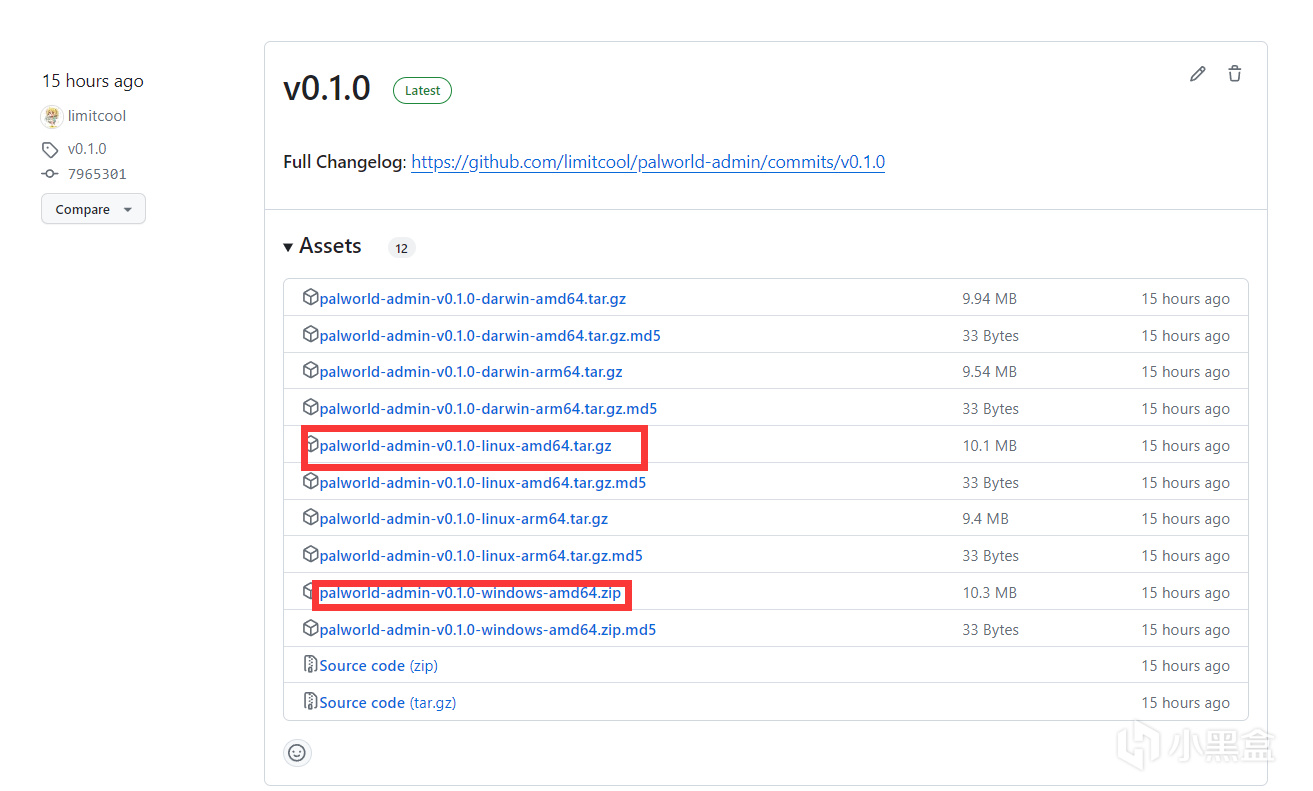Click "15 hours ago" in windows-amd64.zip row
The height and width of the screenshot is (791, 1313).
[x=1186, y=593]
